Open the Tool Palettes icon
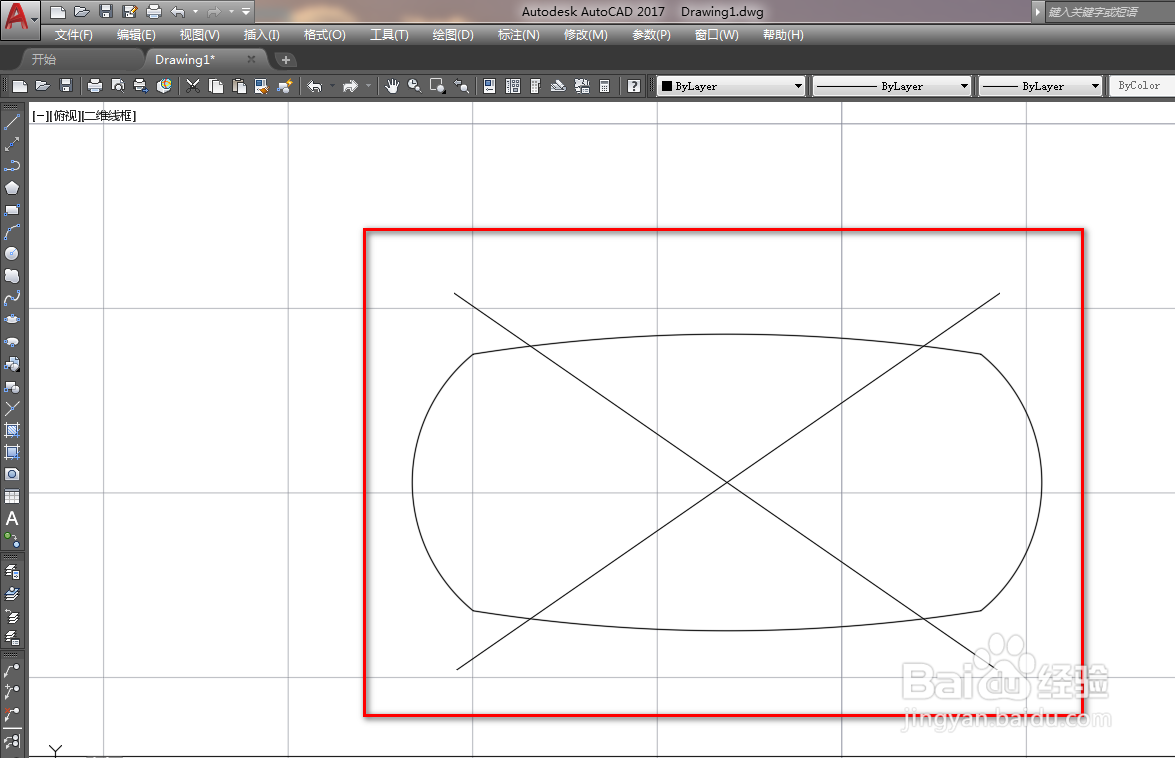 click(535, 86)
